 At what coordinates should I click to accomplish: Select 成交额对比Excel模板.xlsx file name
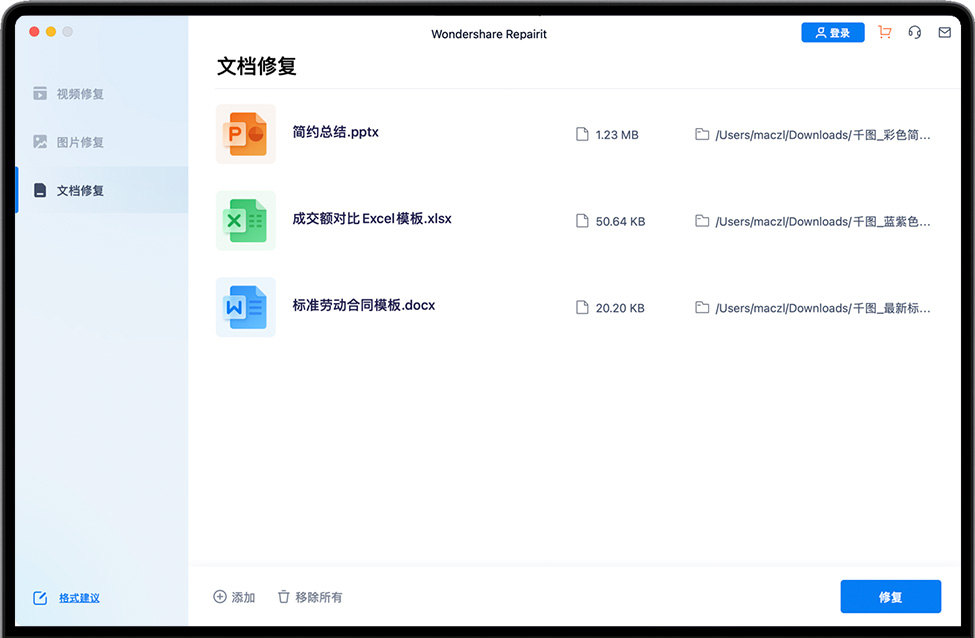(x=371, y=218)
